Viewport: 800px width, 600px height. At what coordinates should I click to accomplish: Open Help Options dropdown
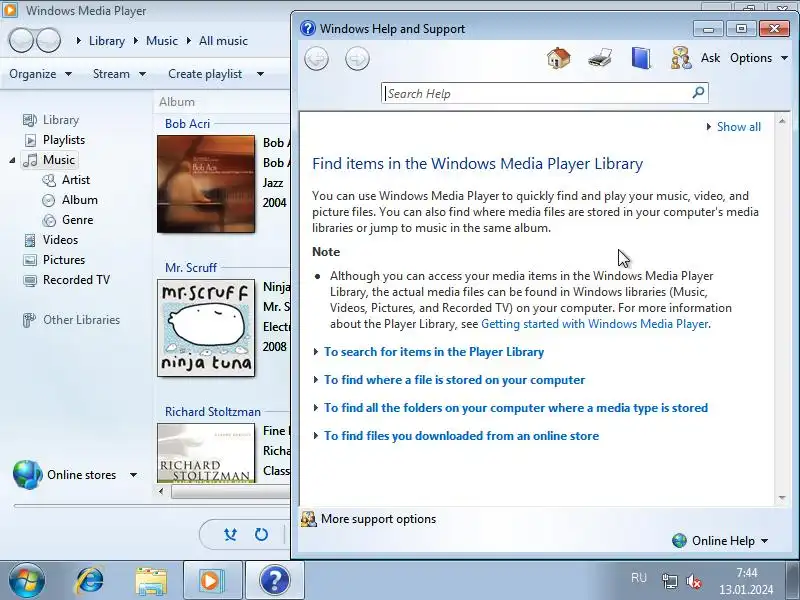pyautogui.click(x=759, y=58)
